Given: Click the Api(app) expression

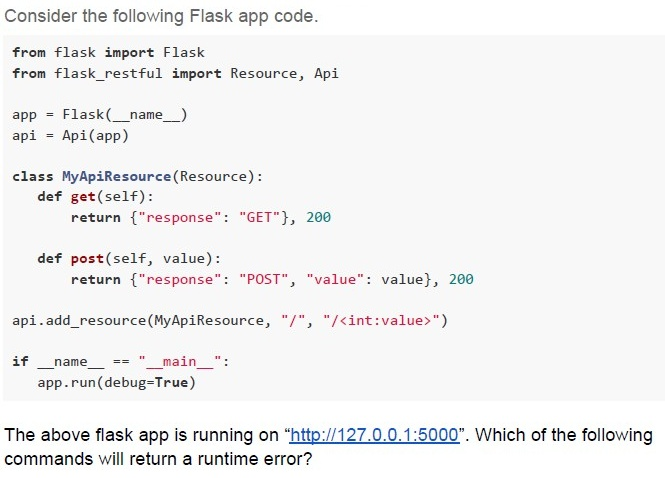Looking at the screenshot, I should 95,136.
